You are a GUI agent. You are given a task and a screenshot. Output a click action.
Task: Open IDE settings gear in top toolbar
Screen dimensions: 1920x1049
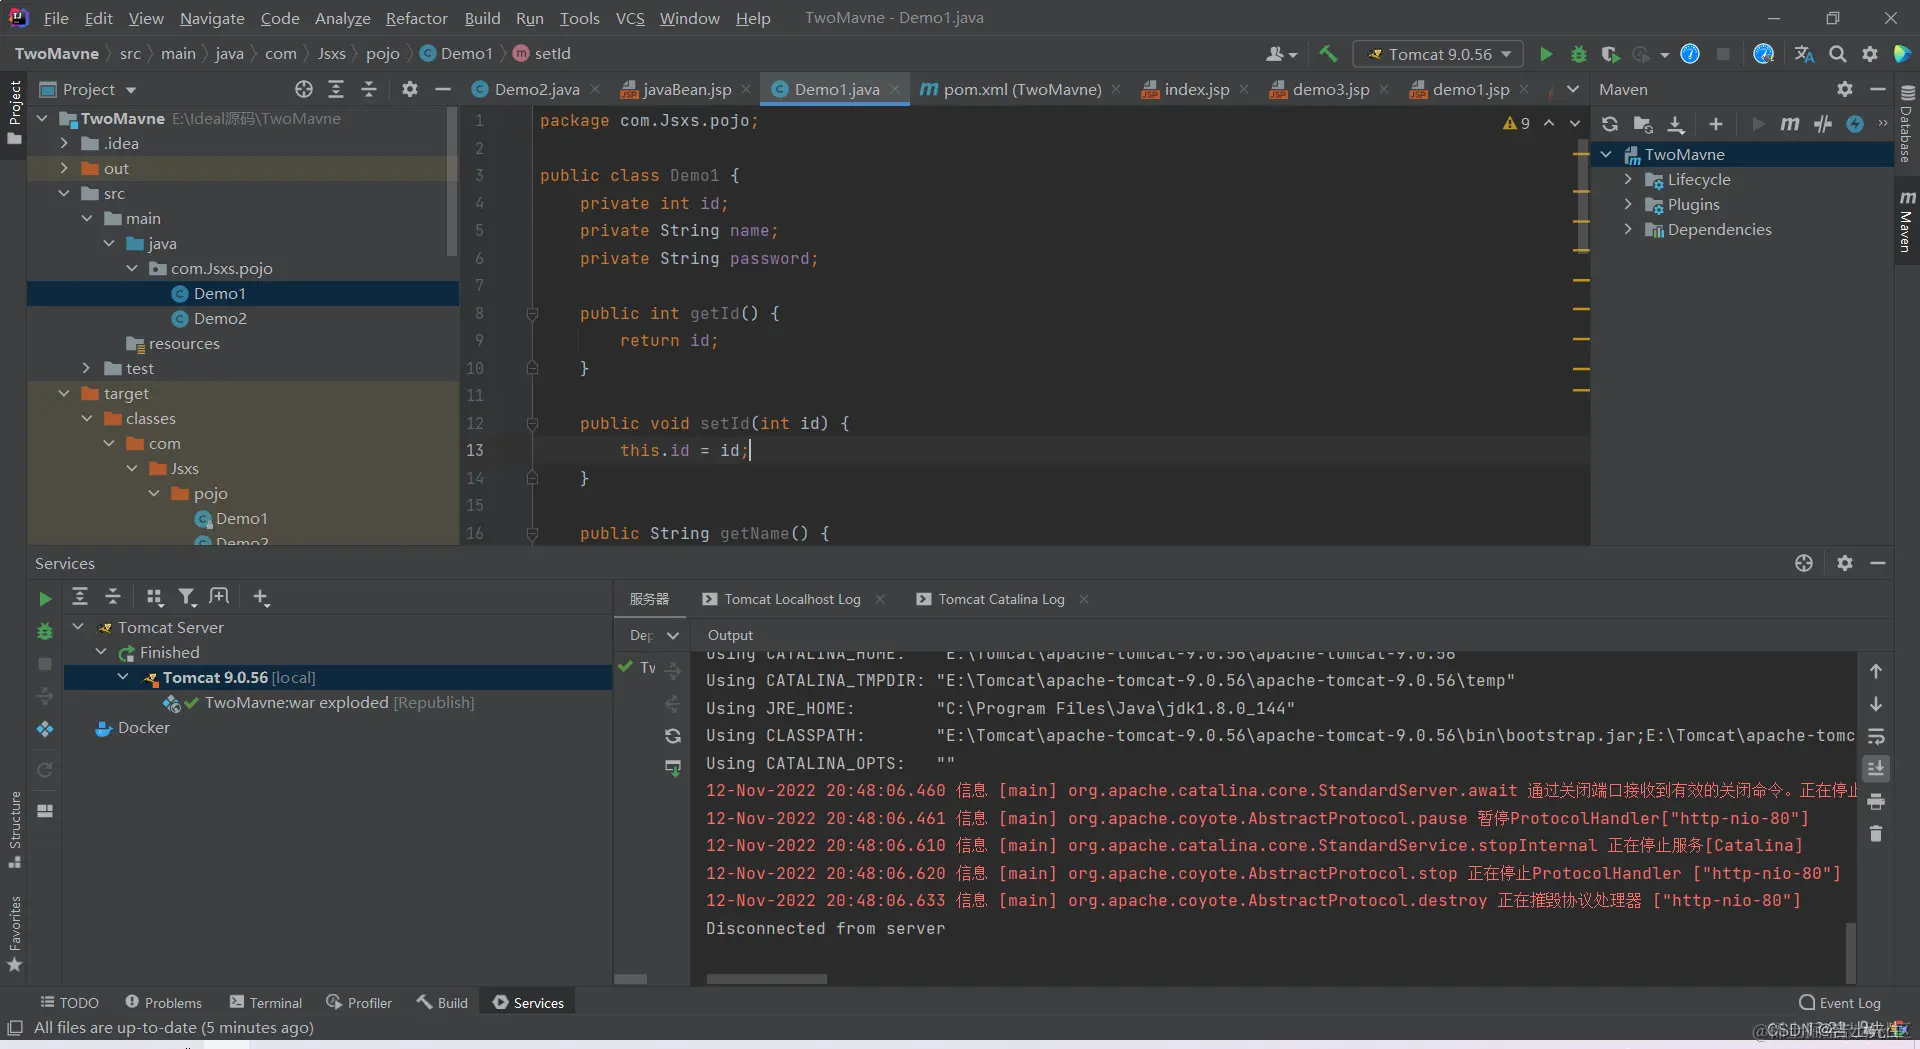pyautogui.click(x=1870, y=54)
